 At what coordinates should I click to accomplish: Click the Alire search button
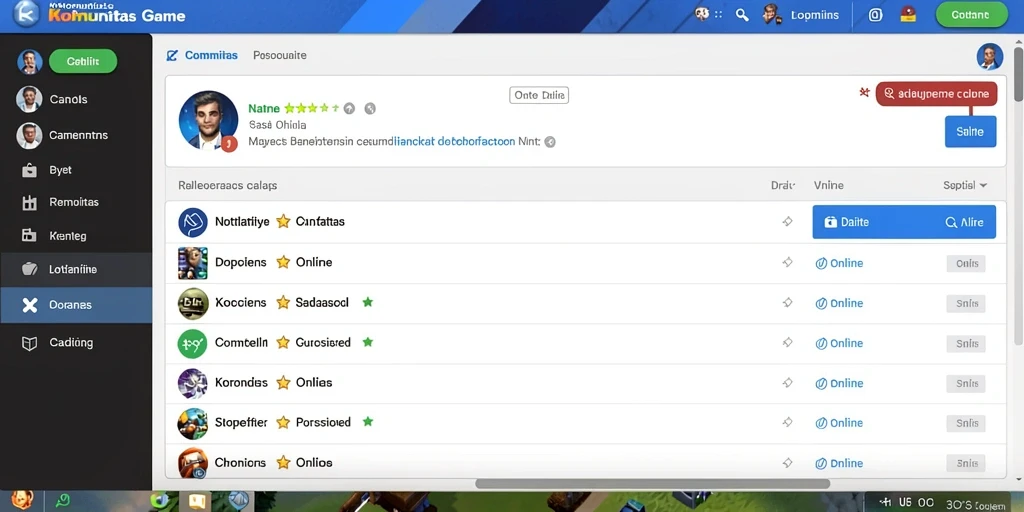pos(964,222)
